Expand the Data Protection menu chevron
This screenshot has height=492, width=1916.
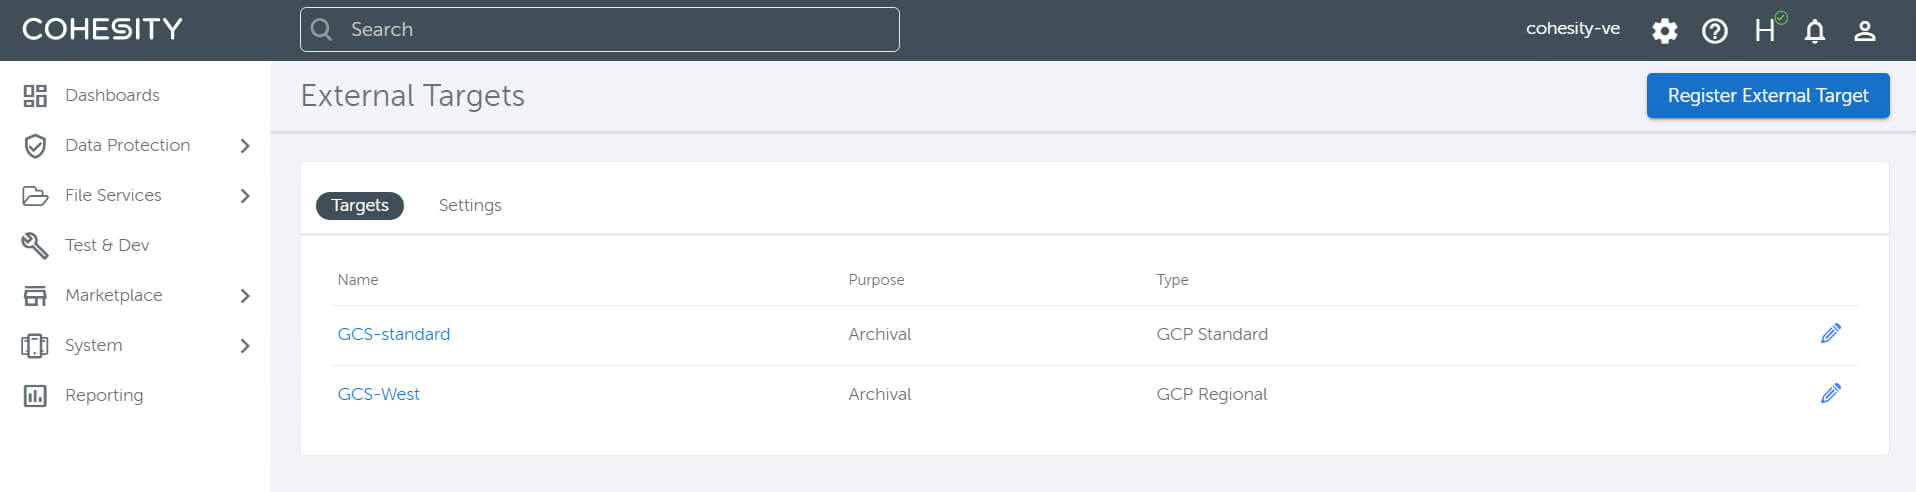pos(245,146)
